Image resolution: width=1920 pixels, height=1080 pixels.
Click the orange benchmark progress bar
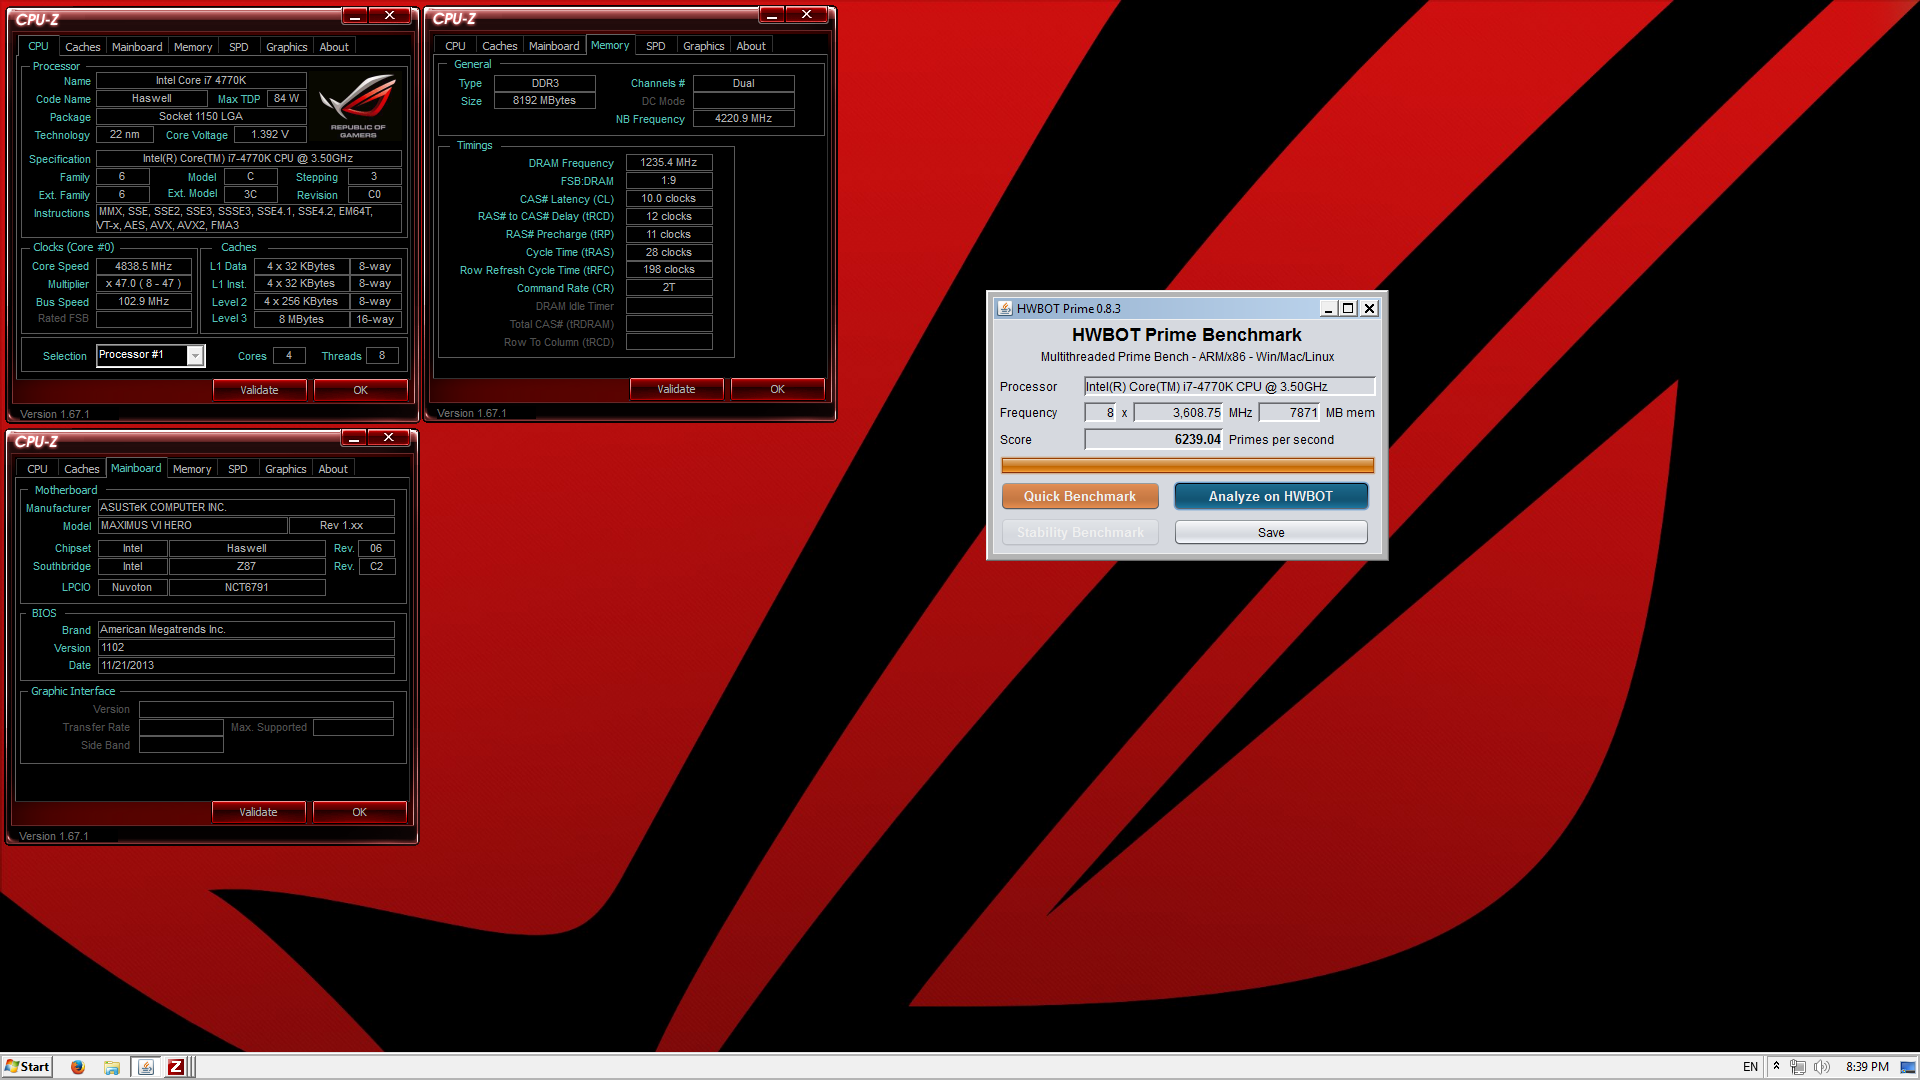tap(1188, 465)
